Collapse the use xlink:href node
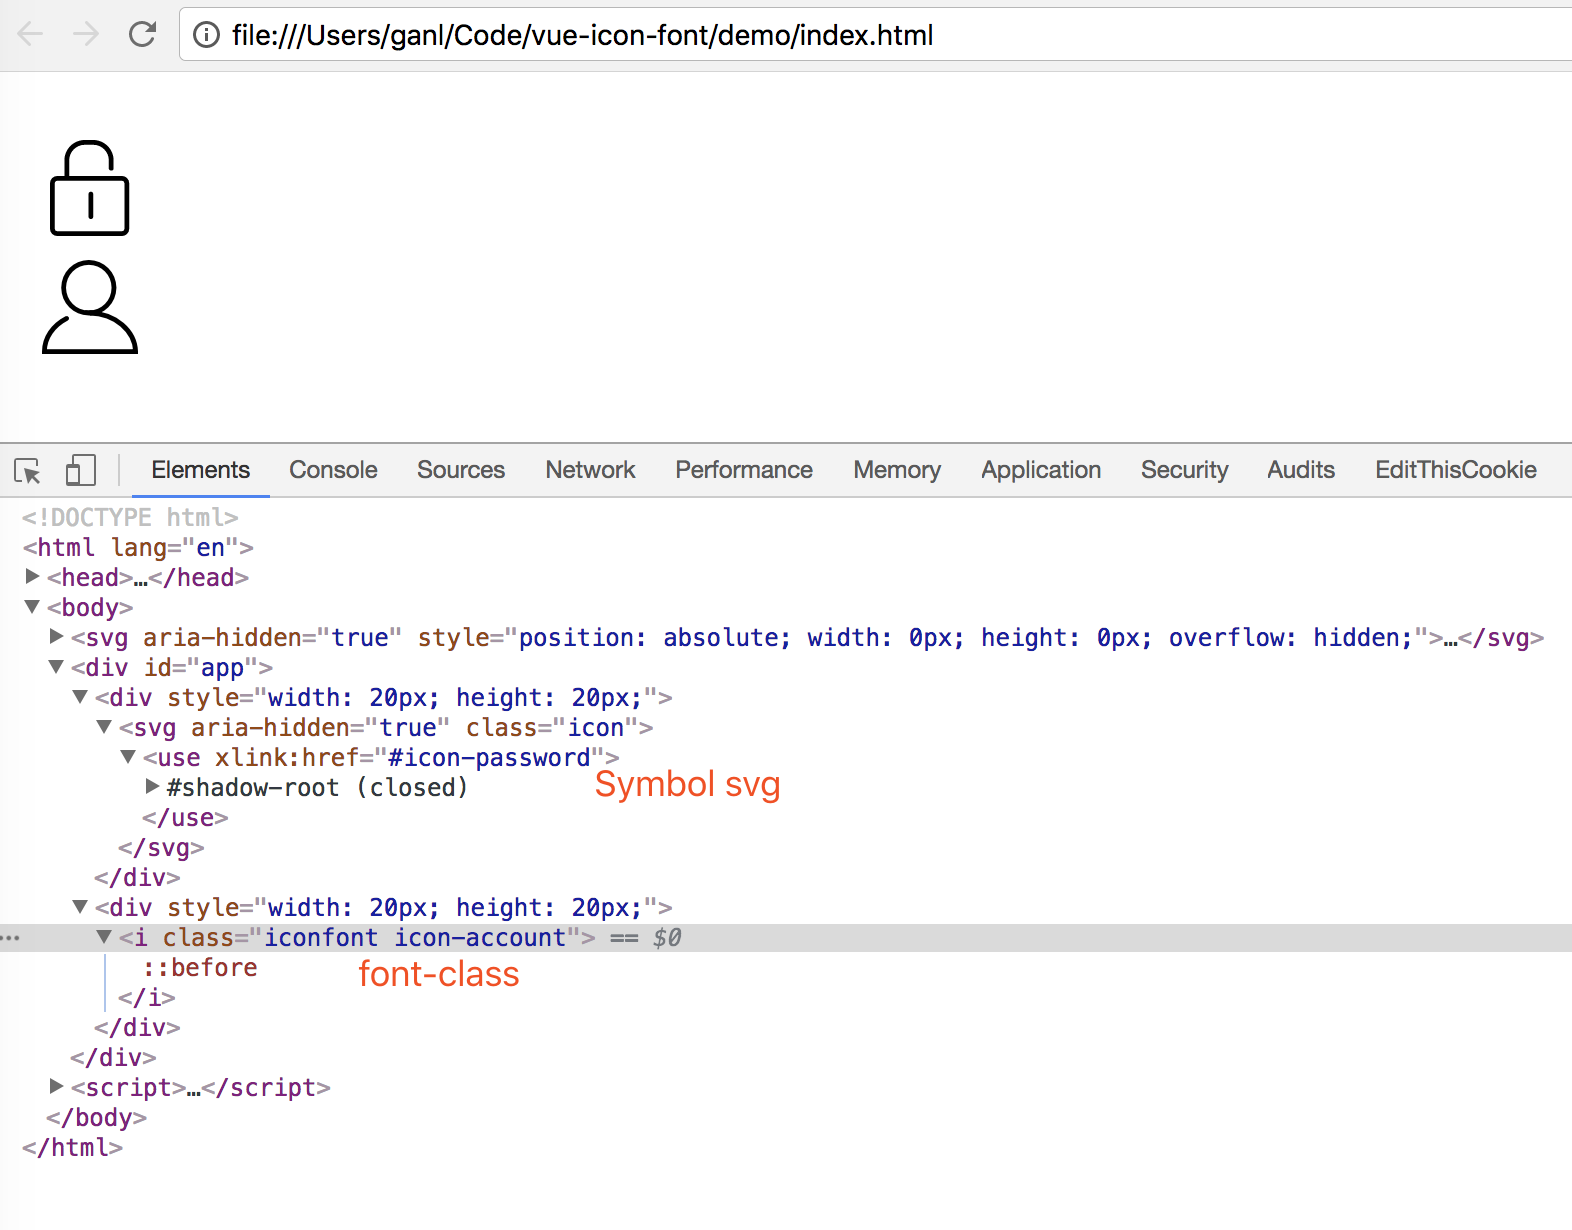This screenshot has width=1572, height=1230. pyautogui.click(x=129, y=757)
